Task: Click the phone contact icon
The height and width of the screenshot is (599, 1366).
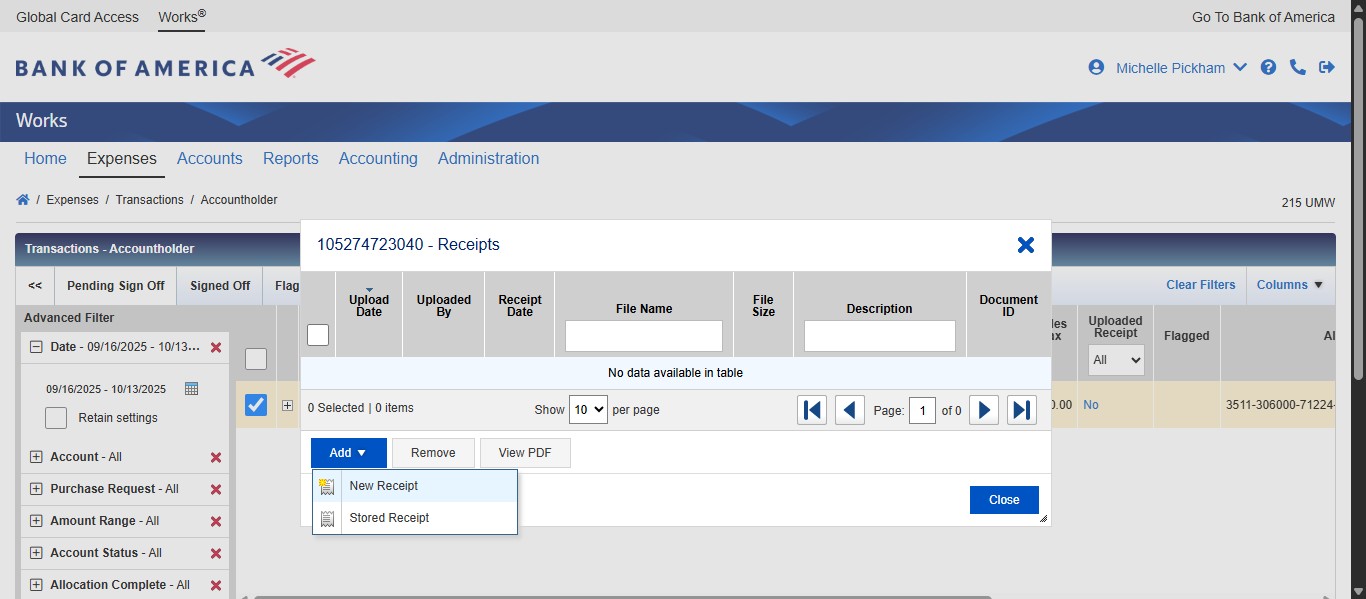Action: click(x=1298, y=67)
